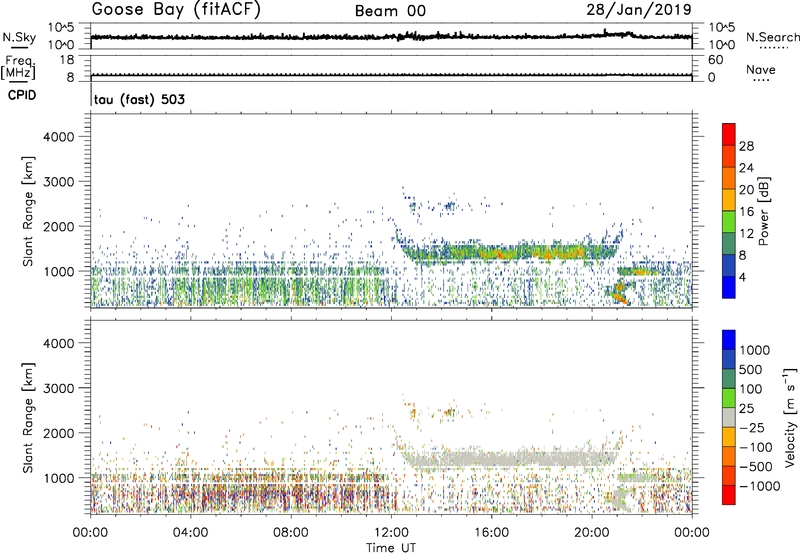Select the "Beam 00" label
800x554 pixels.
pyautogui.click(x=390, y=11)
